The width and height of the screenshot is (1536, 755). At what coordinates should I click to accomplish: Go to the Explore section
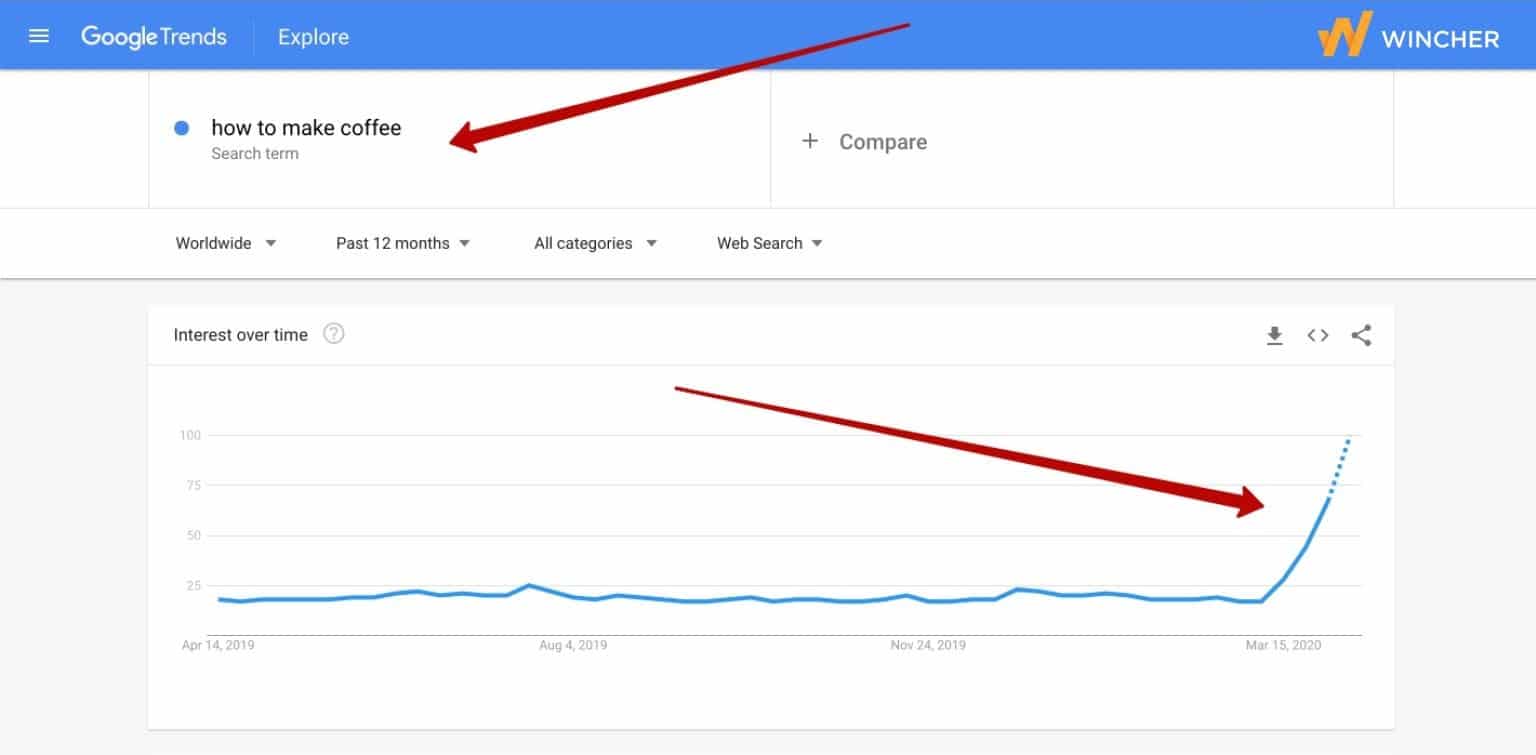click(x=313, y=37)
